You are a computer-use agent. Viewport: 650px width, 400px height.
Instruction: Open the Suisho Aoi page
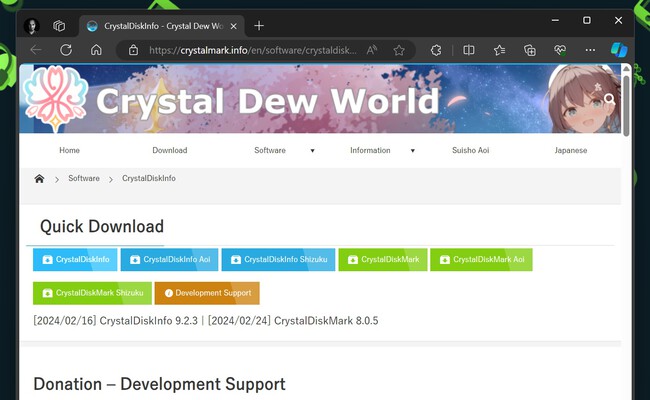coord(471,150)
